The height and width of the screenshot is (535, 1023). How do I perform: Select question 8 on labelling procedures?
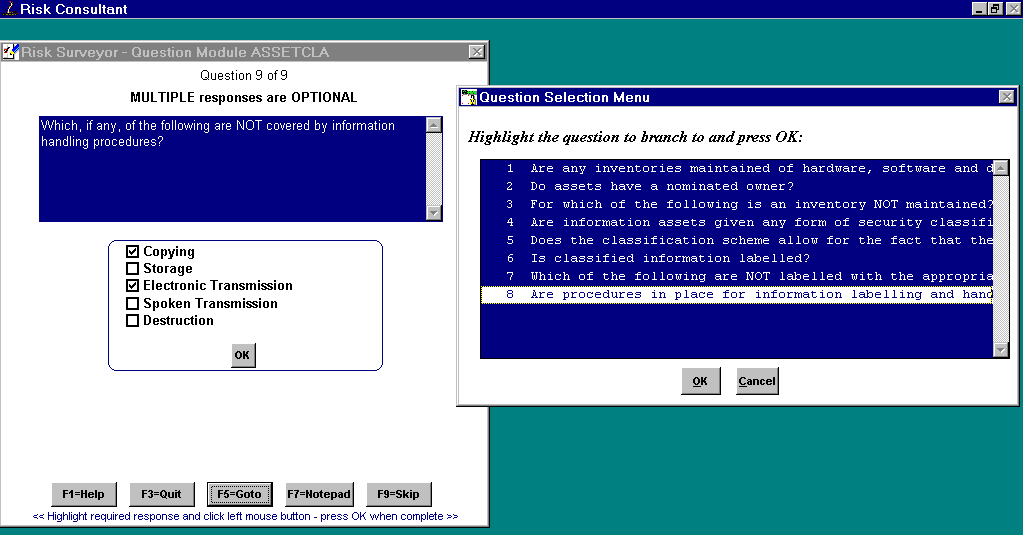coord(737,294)
